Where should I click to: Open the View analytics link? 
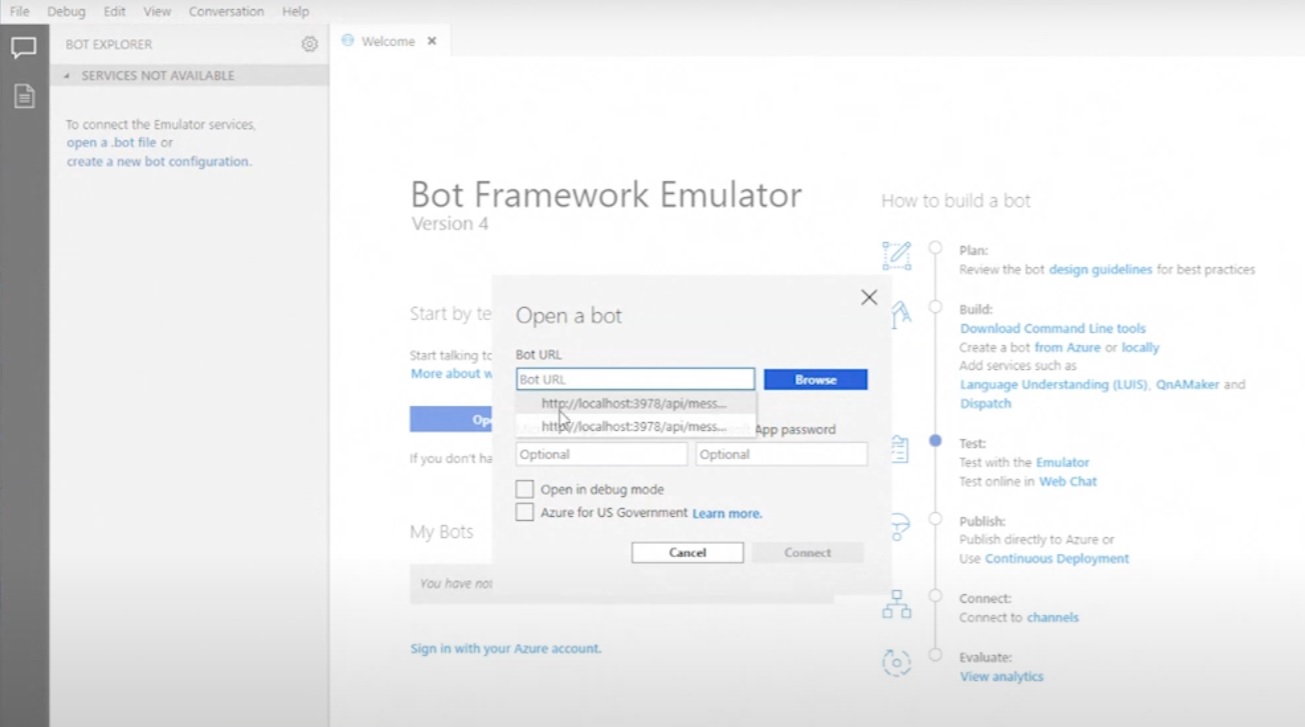pyautogui.click(x=1001, y=676)
